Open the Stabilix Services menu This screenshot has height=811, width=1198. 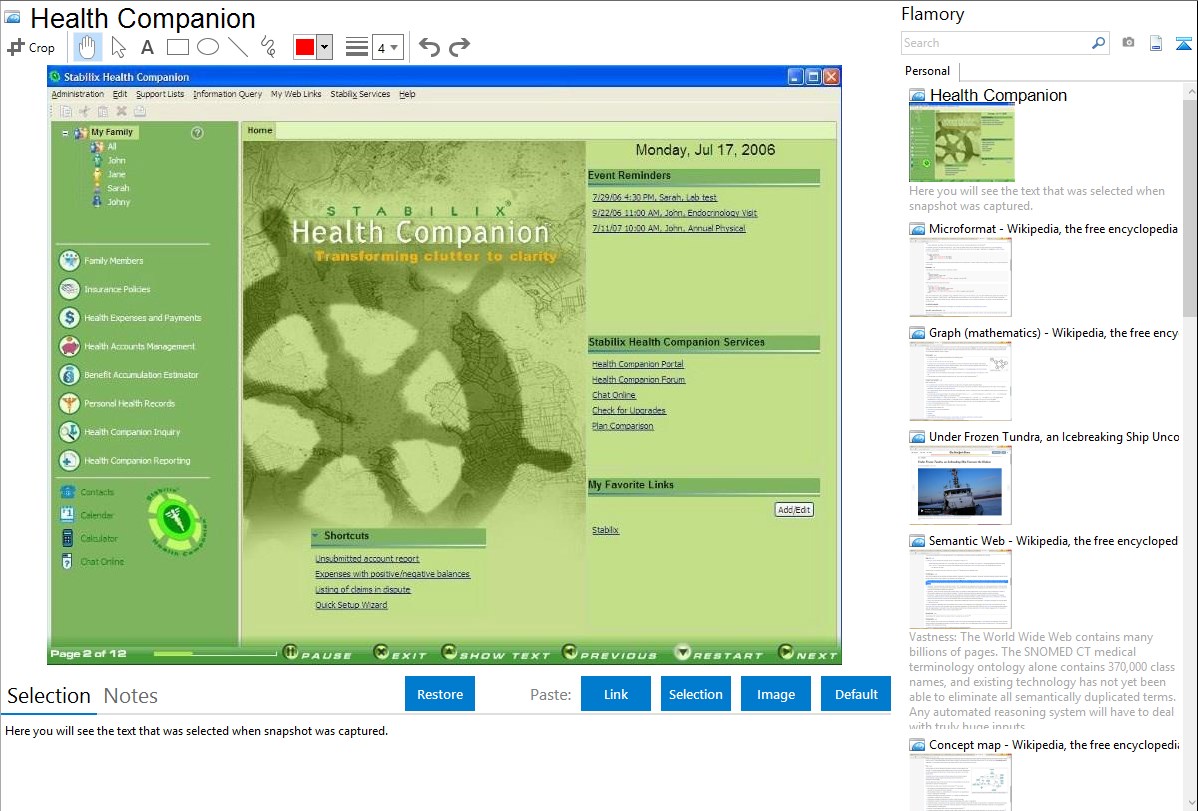[x=360, y=94]
